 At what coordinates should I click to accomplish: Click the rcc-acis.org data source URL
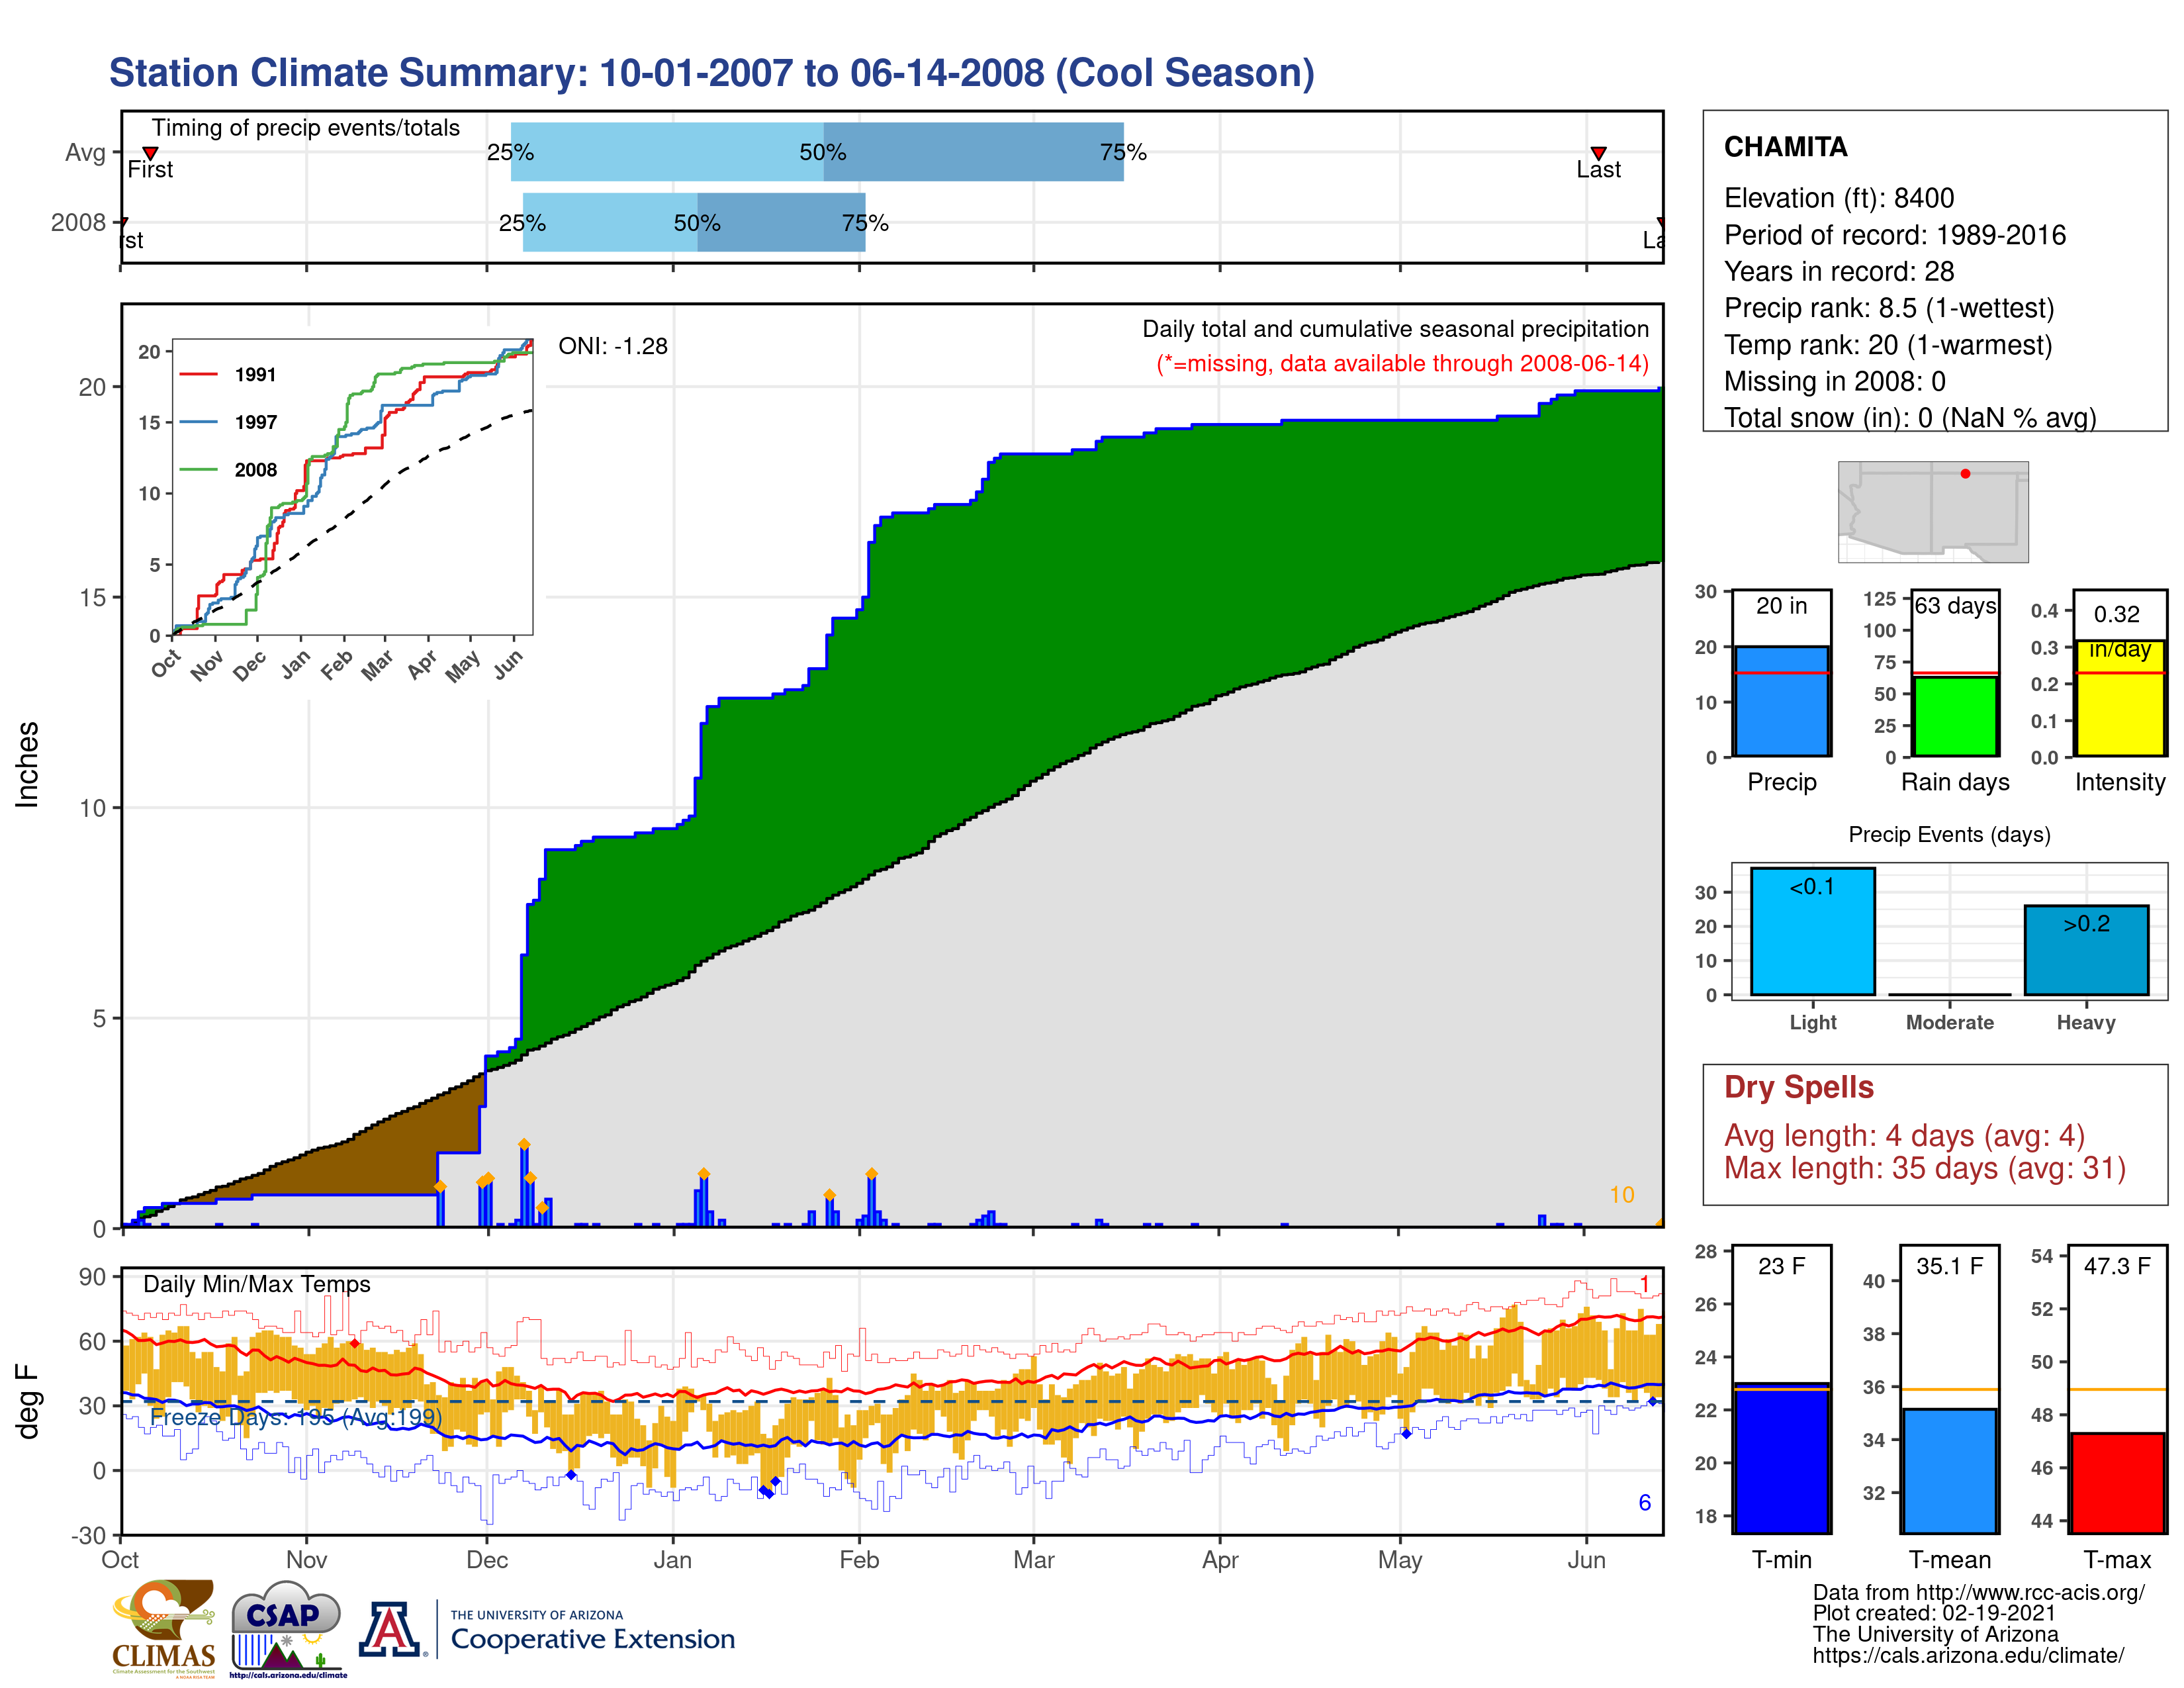click(2030, 1592)
